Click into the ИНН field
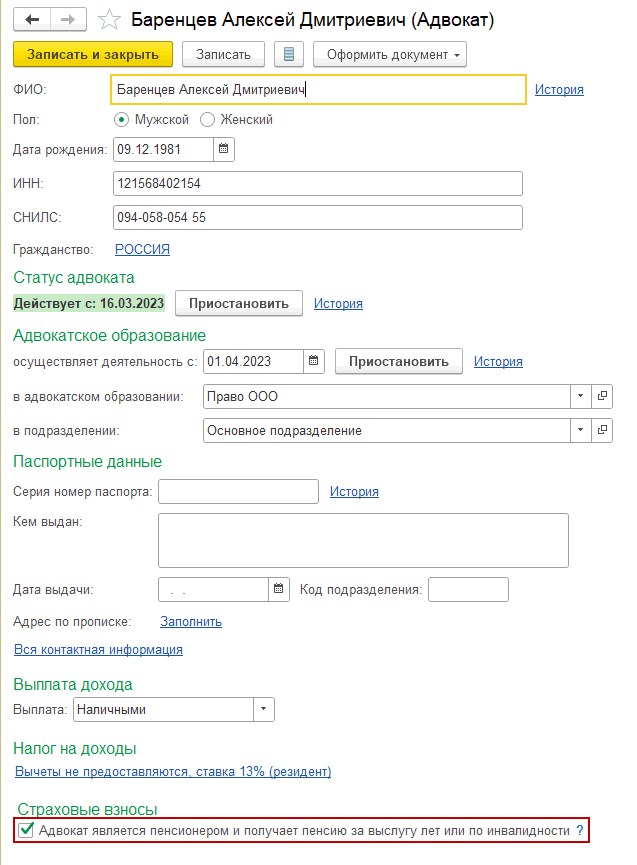The image size is (637, 865). tap(318, 184)
